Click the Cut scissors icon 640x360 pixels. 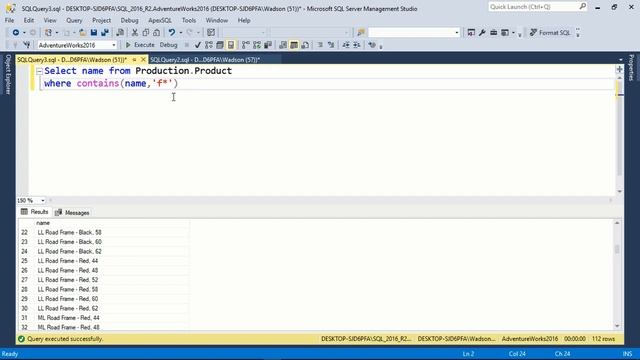coord(134,33)
